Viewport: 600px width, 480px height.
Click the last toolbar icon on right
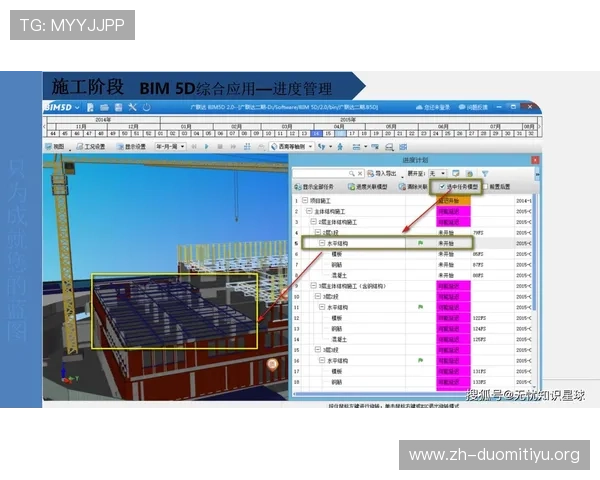pos(403,147)
